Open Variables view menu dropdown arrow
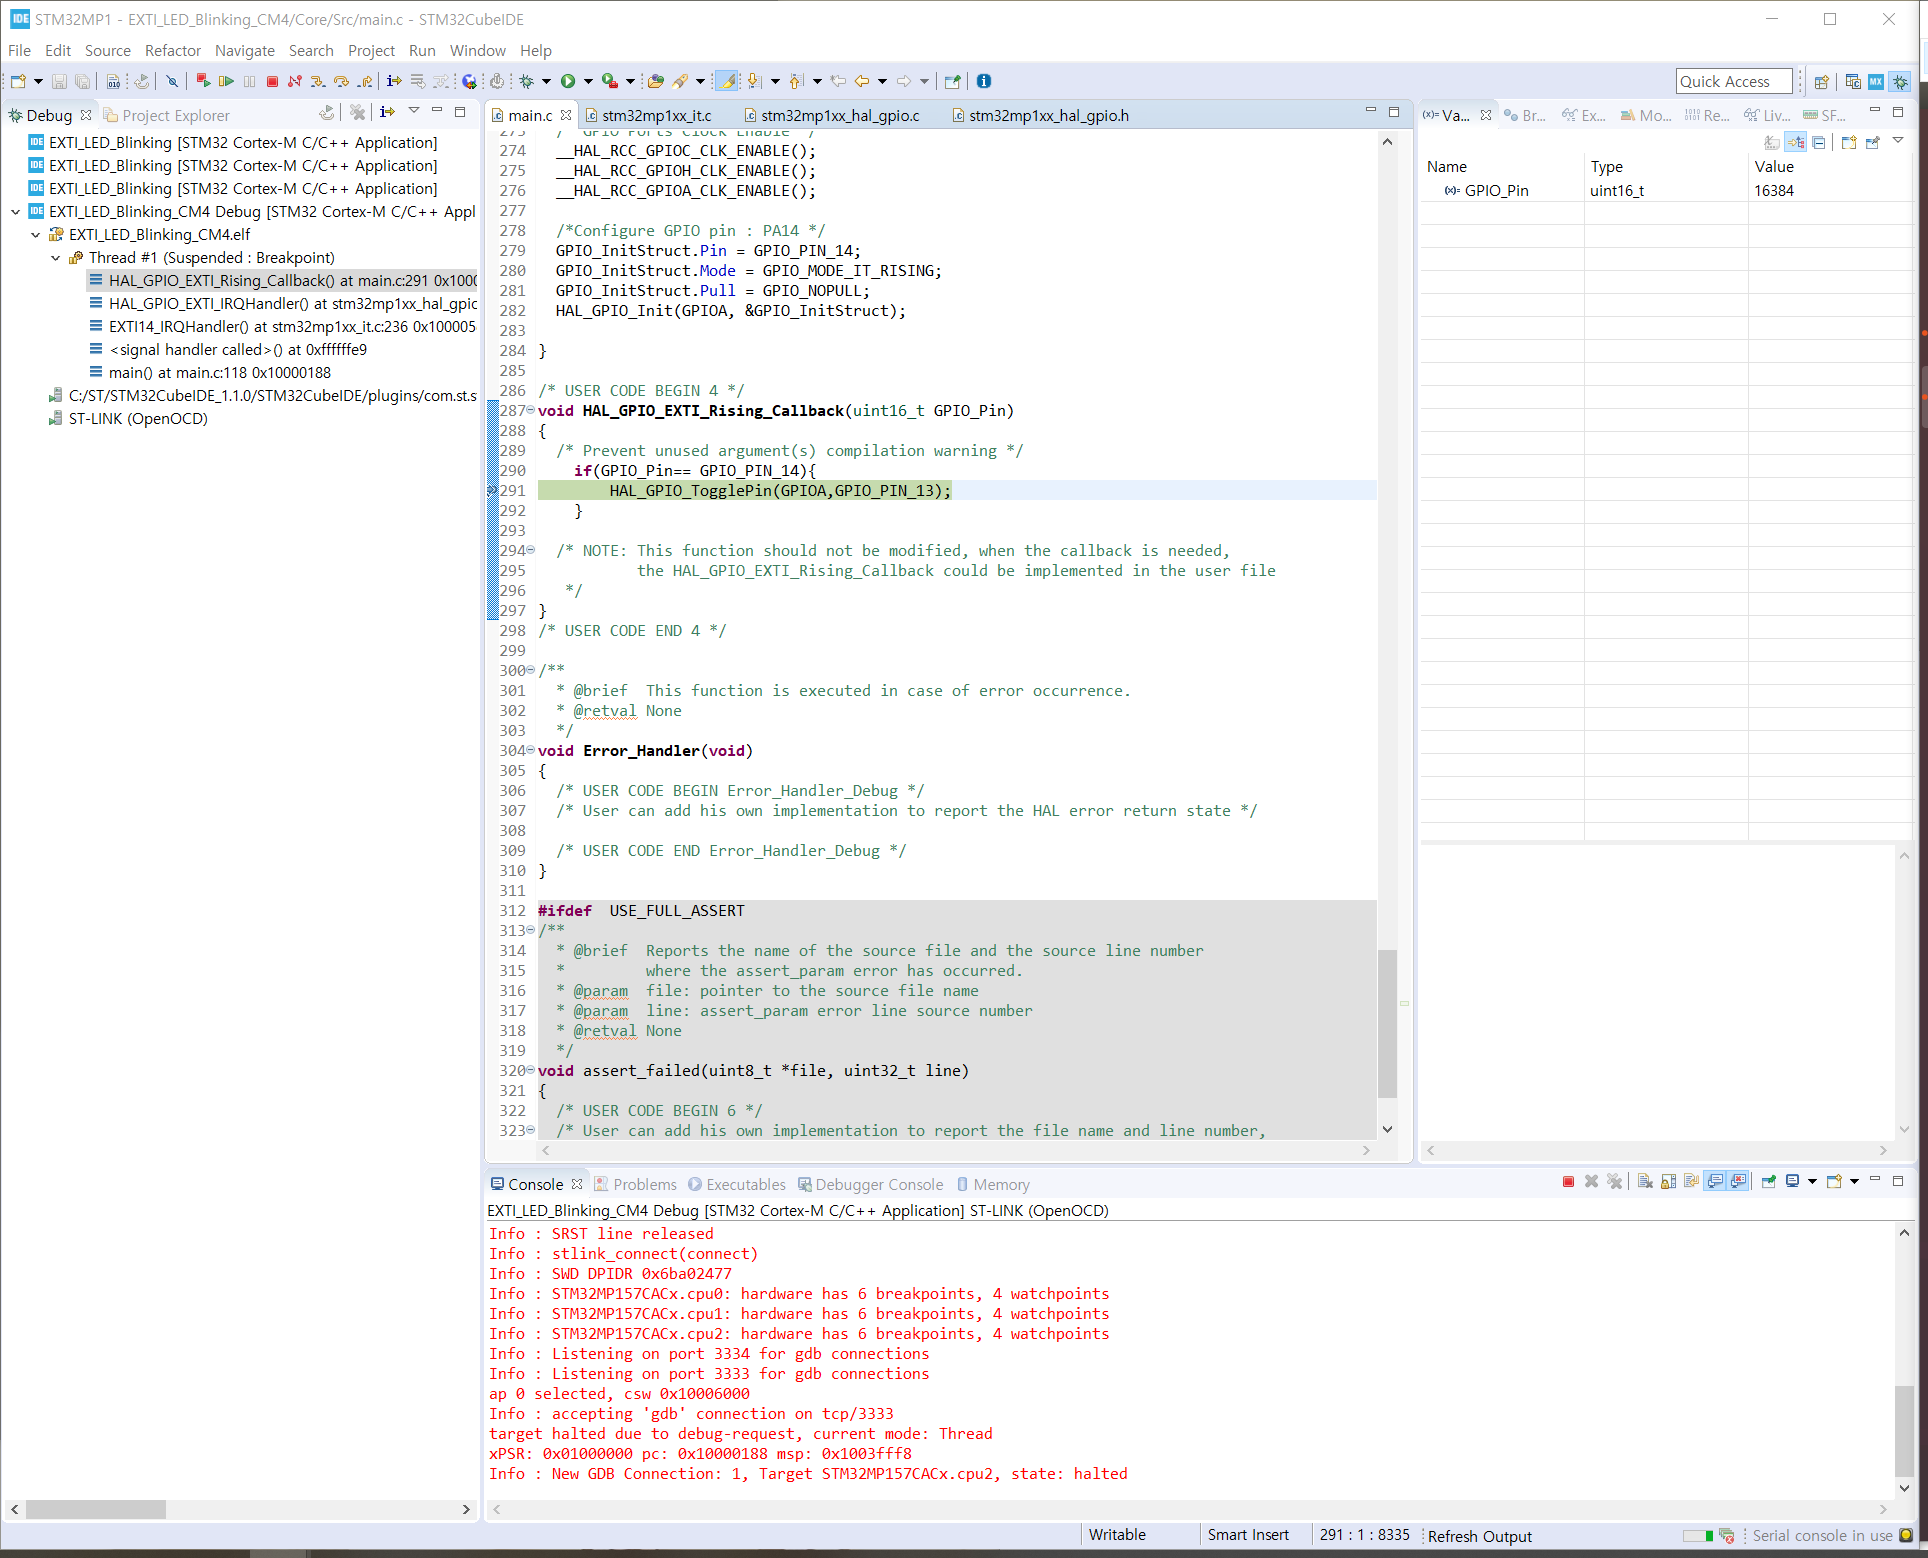The width and height of the screenshot is (1928, 1558). [1898, 141]
